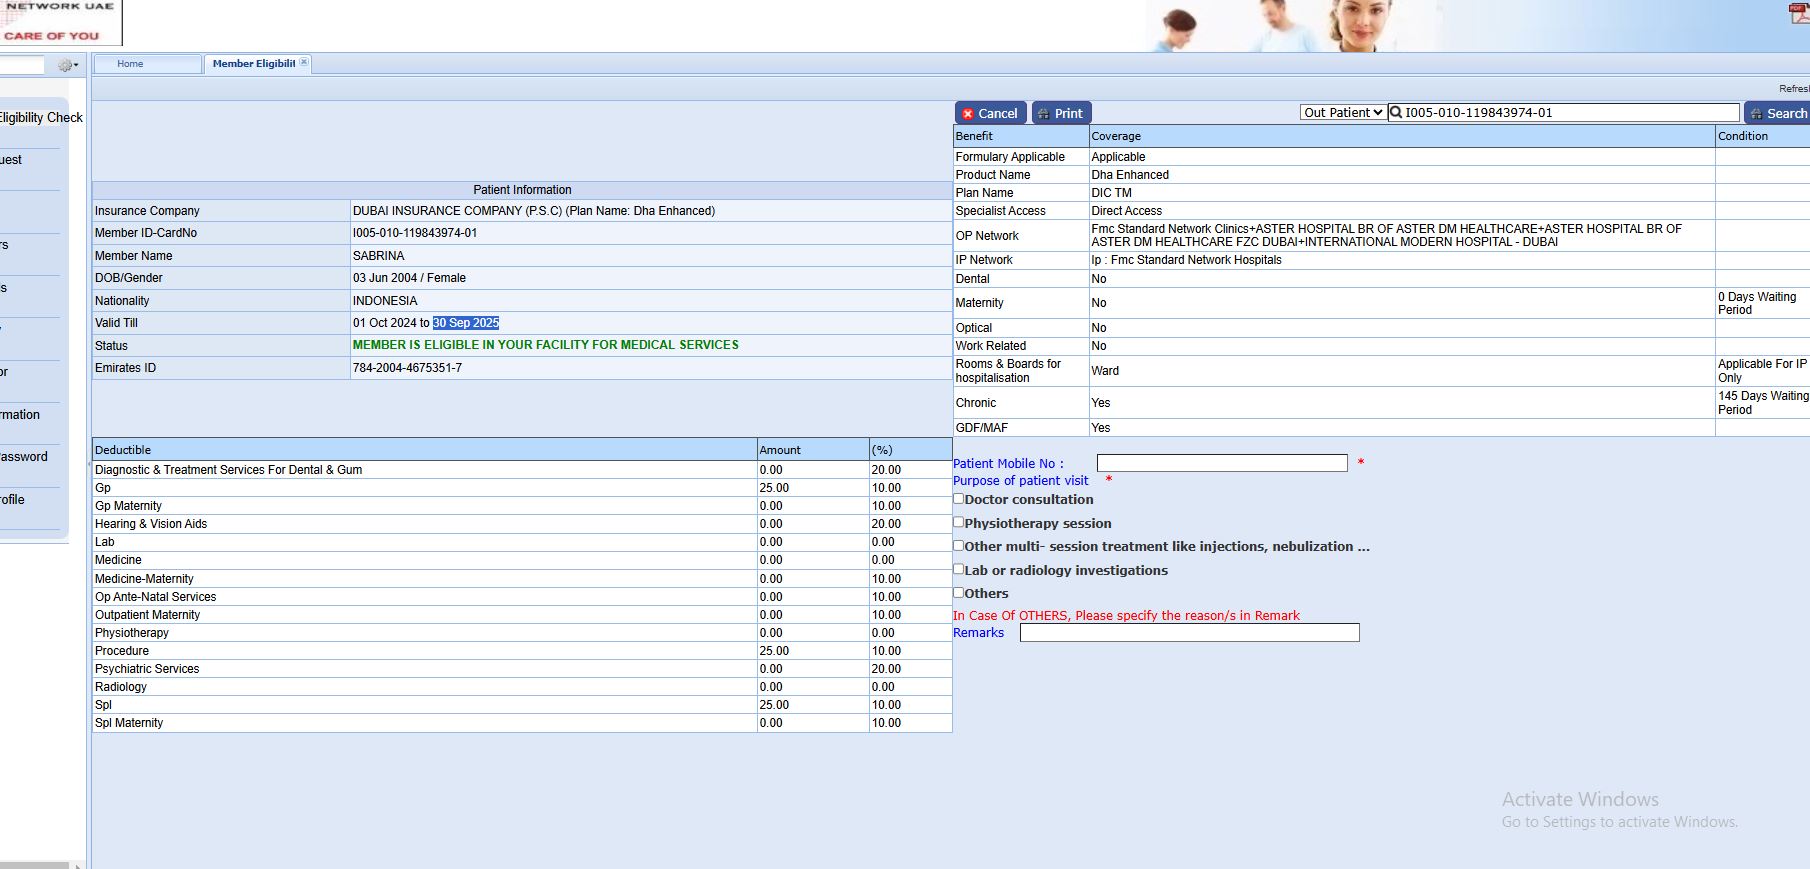Click the magnifier icon in member search box
This screenshot has height=869, width=1810.
[x=1396, y=113]
